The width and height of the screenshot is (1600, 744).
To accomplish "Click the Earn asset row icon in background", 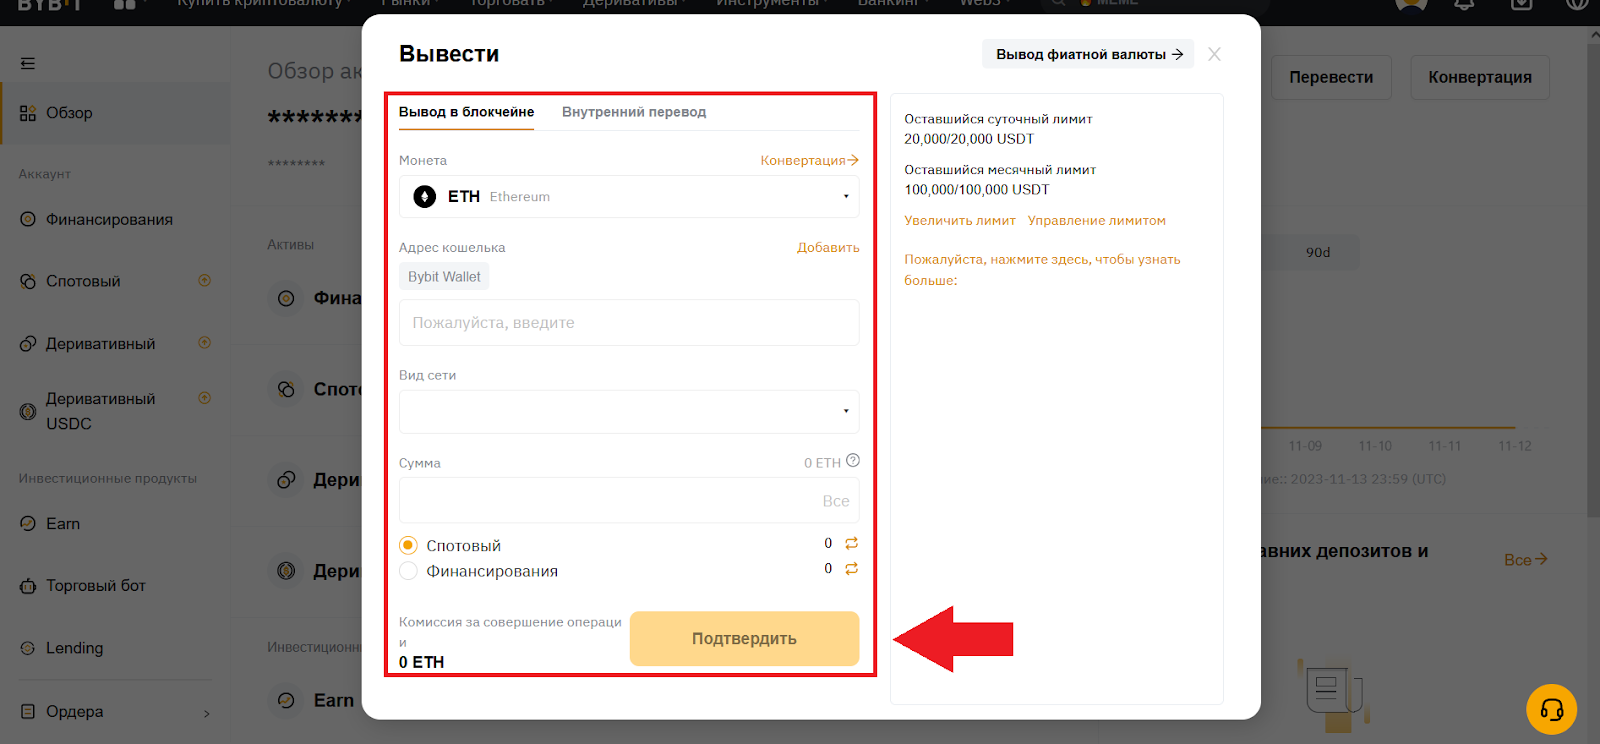I will click(x=286, y=700).
